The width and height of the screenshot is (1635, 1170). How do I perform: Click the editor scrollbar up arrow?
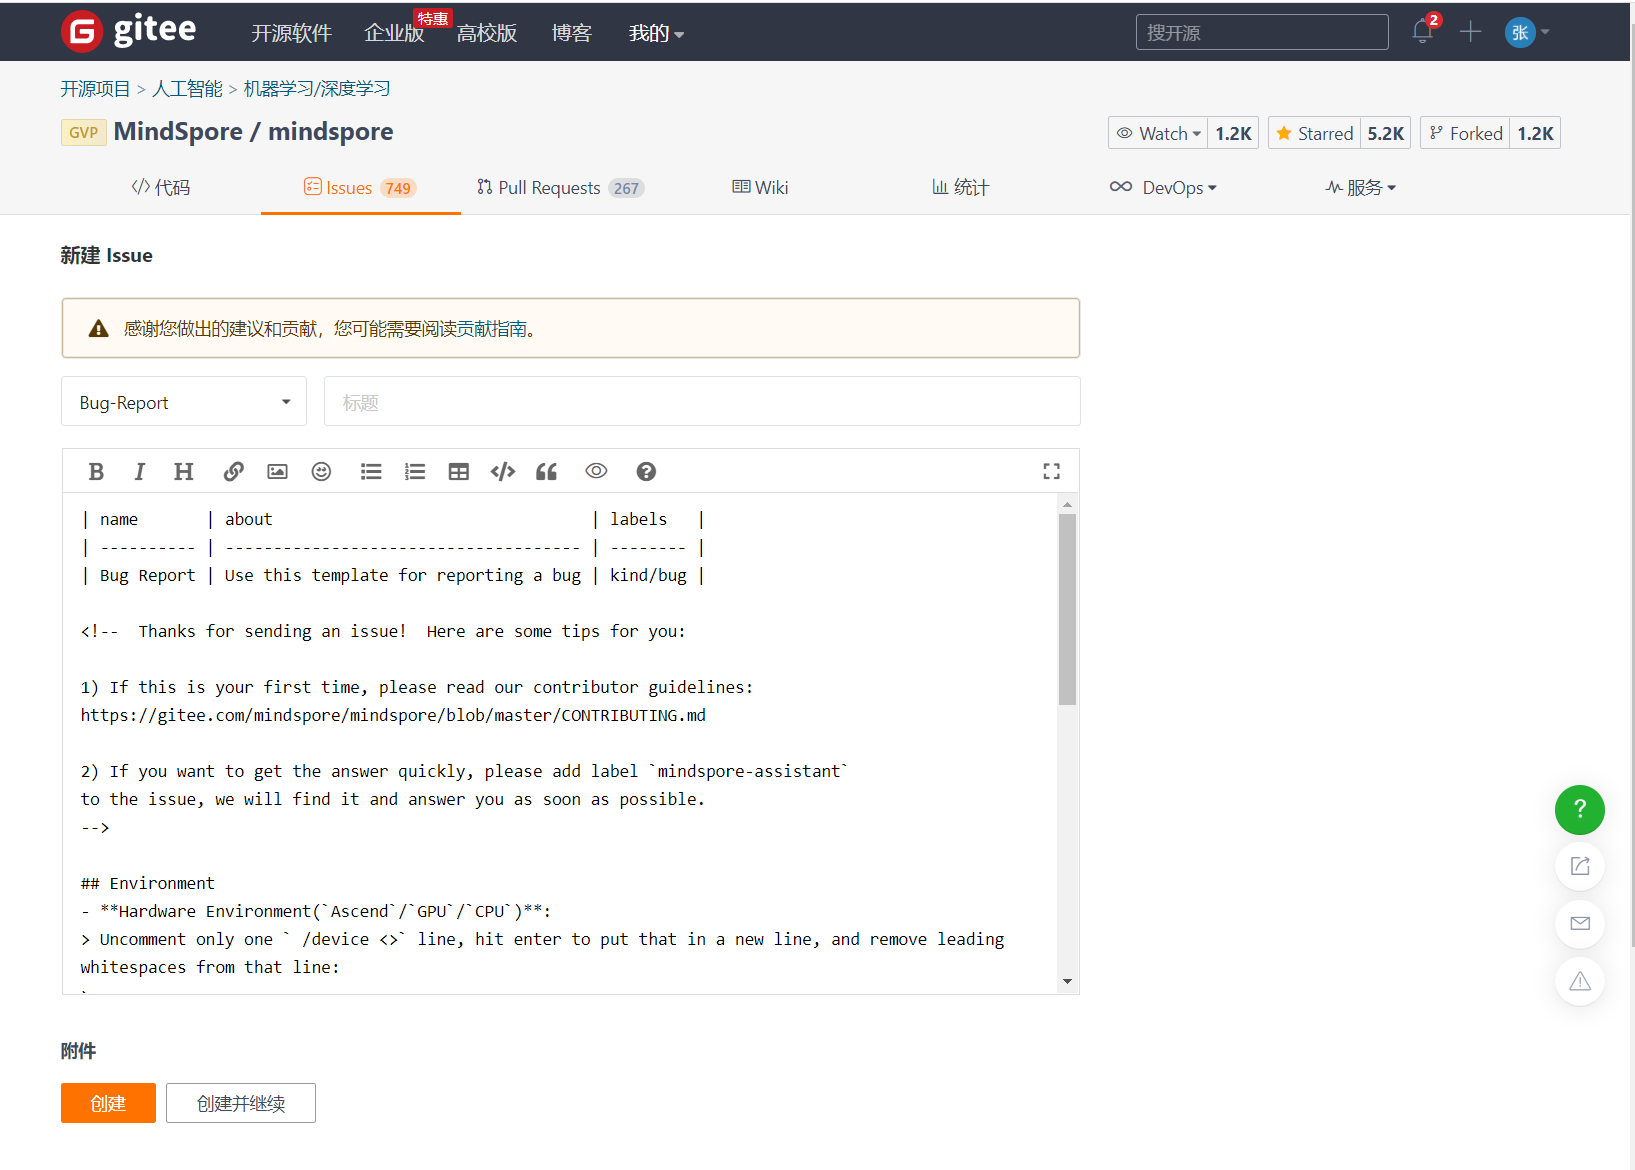pos(1067,504)
